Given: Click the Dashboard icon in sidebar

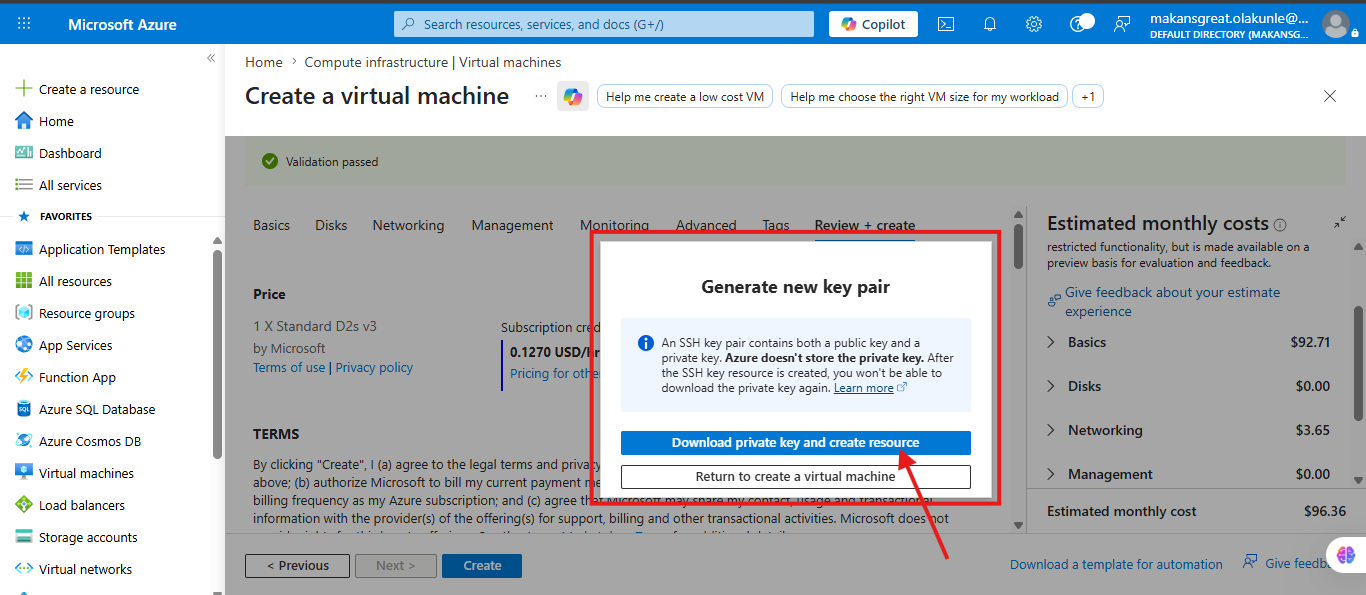Looking at the screenshot, I should coord(24,153).
